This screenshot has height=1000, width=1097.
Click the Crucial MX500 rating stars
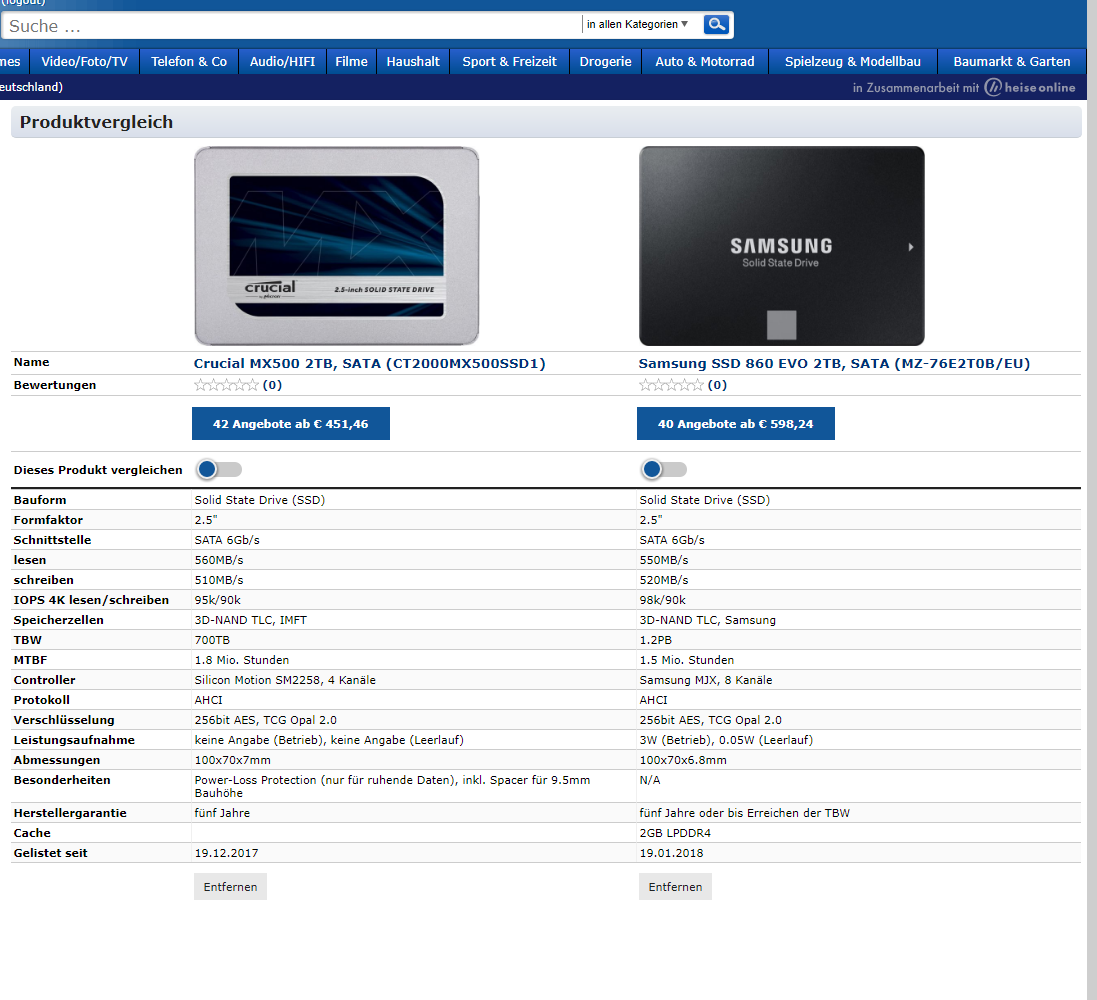click(226, 385)
